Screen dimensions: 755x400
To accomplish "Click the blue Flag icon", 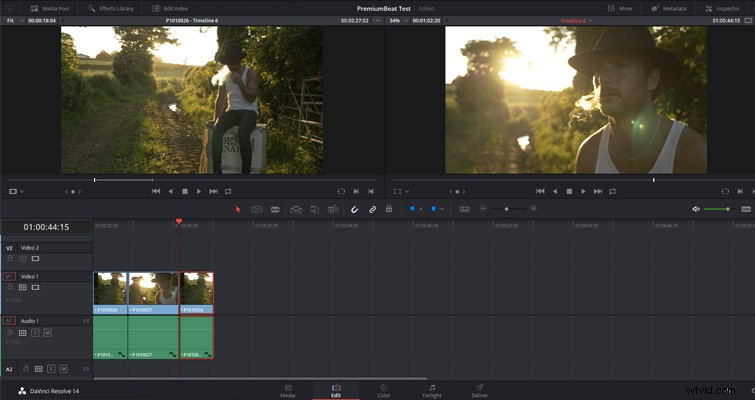I will (x=412, y=209).
